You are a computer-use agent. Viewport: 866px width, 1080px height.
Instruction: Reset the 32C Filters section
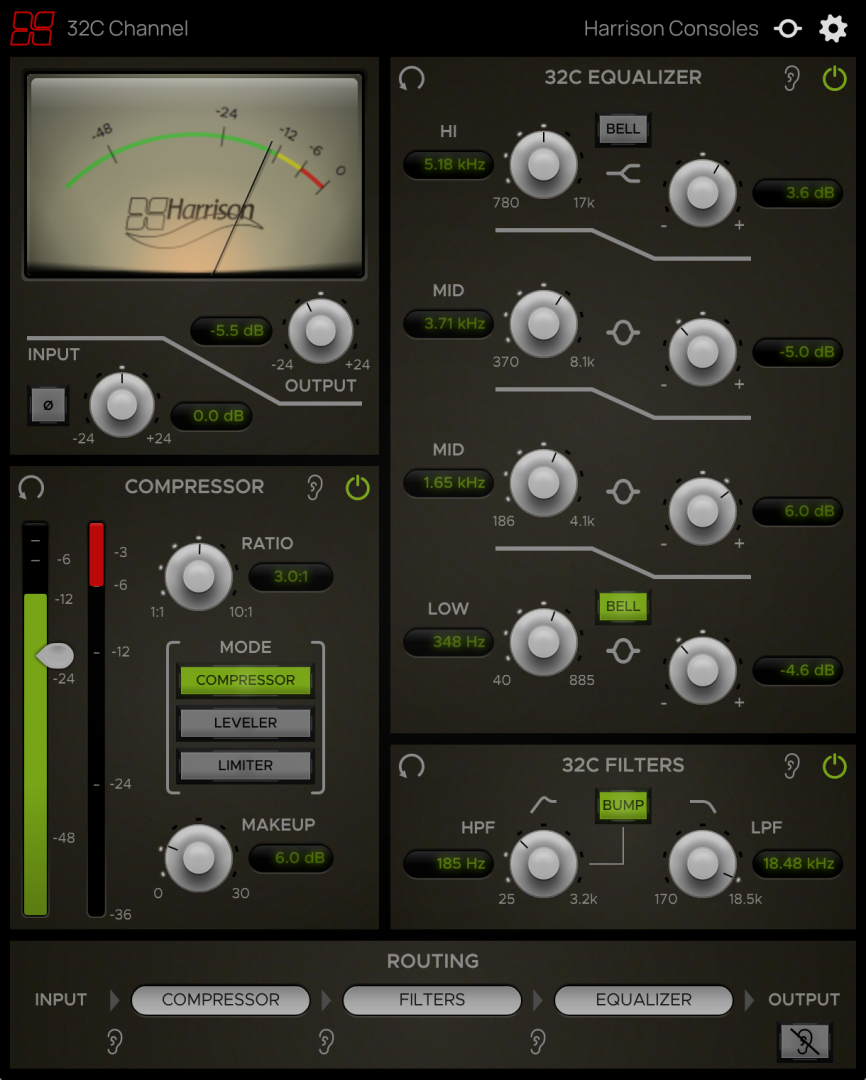[x=411, y=766]
